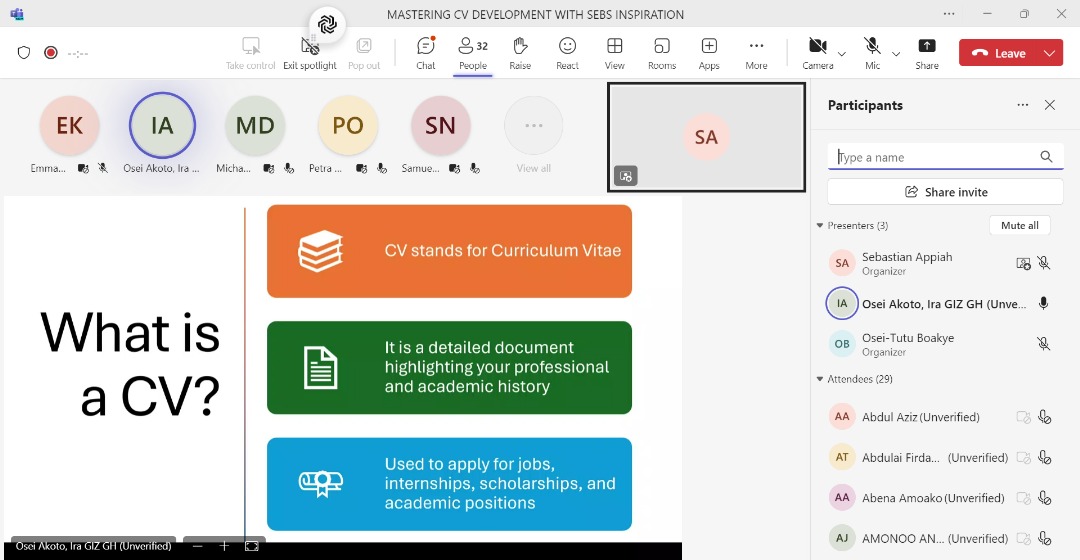Expand the Camera options dropdown arrow
This screenshot has height=560, width=1080.
click(842, 53)
